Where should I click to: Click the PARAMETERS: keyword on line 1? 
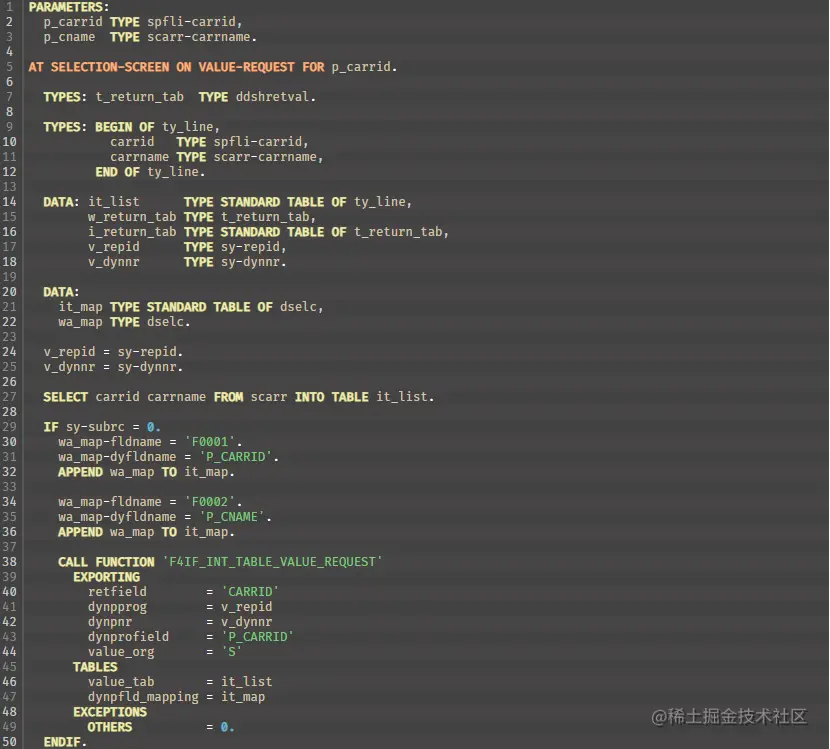[69, 7]
